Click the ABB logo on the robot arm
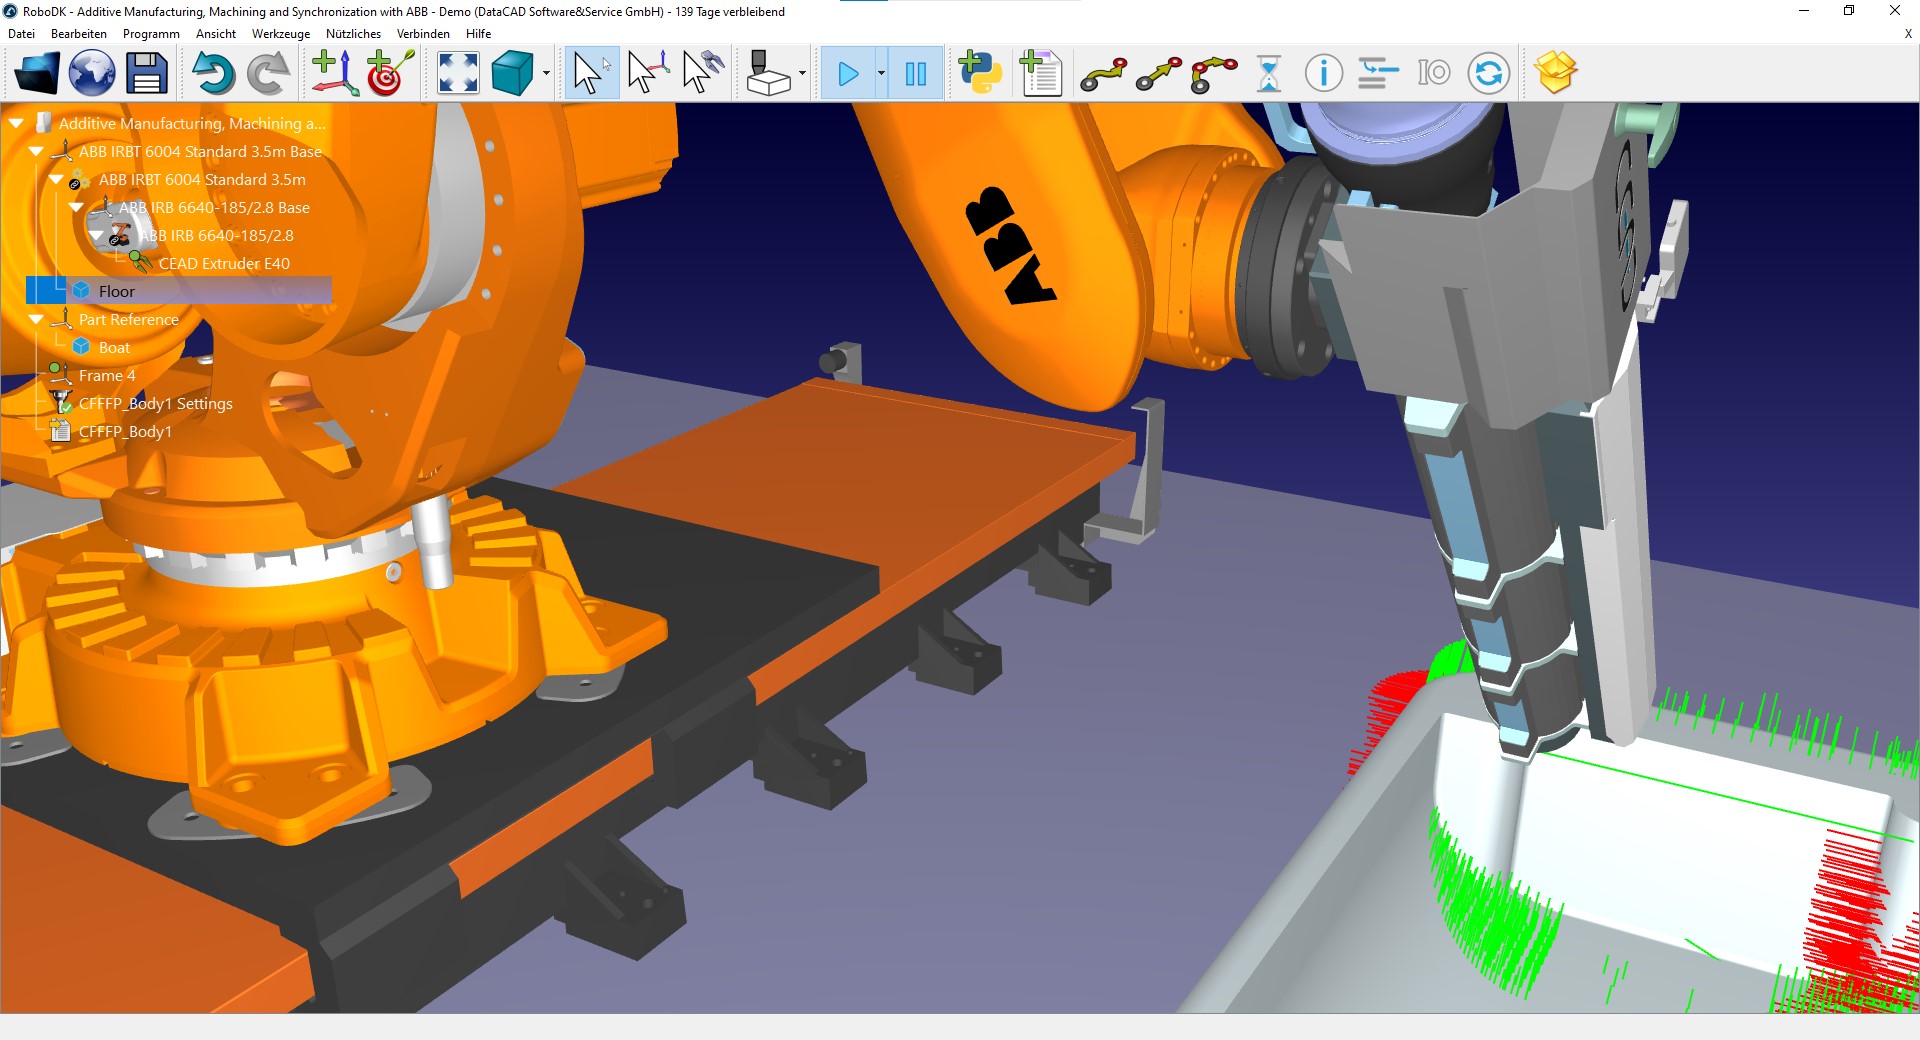1920x1040 pixels. [1009, 246]
